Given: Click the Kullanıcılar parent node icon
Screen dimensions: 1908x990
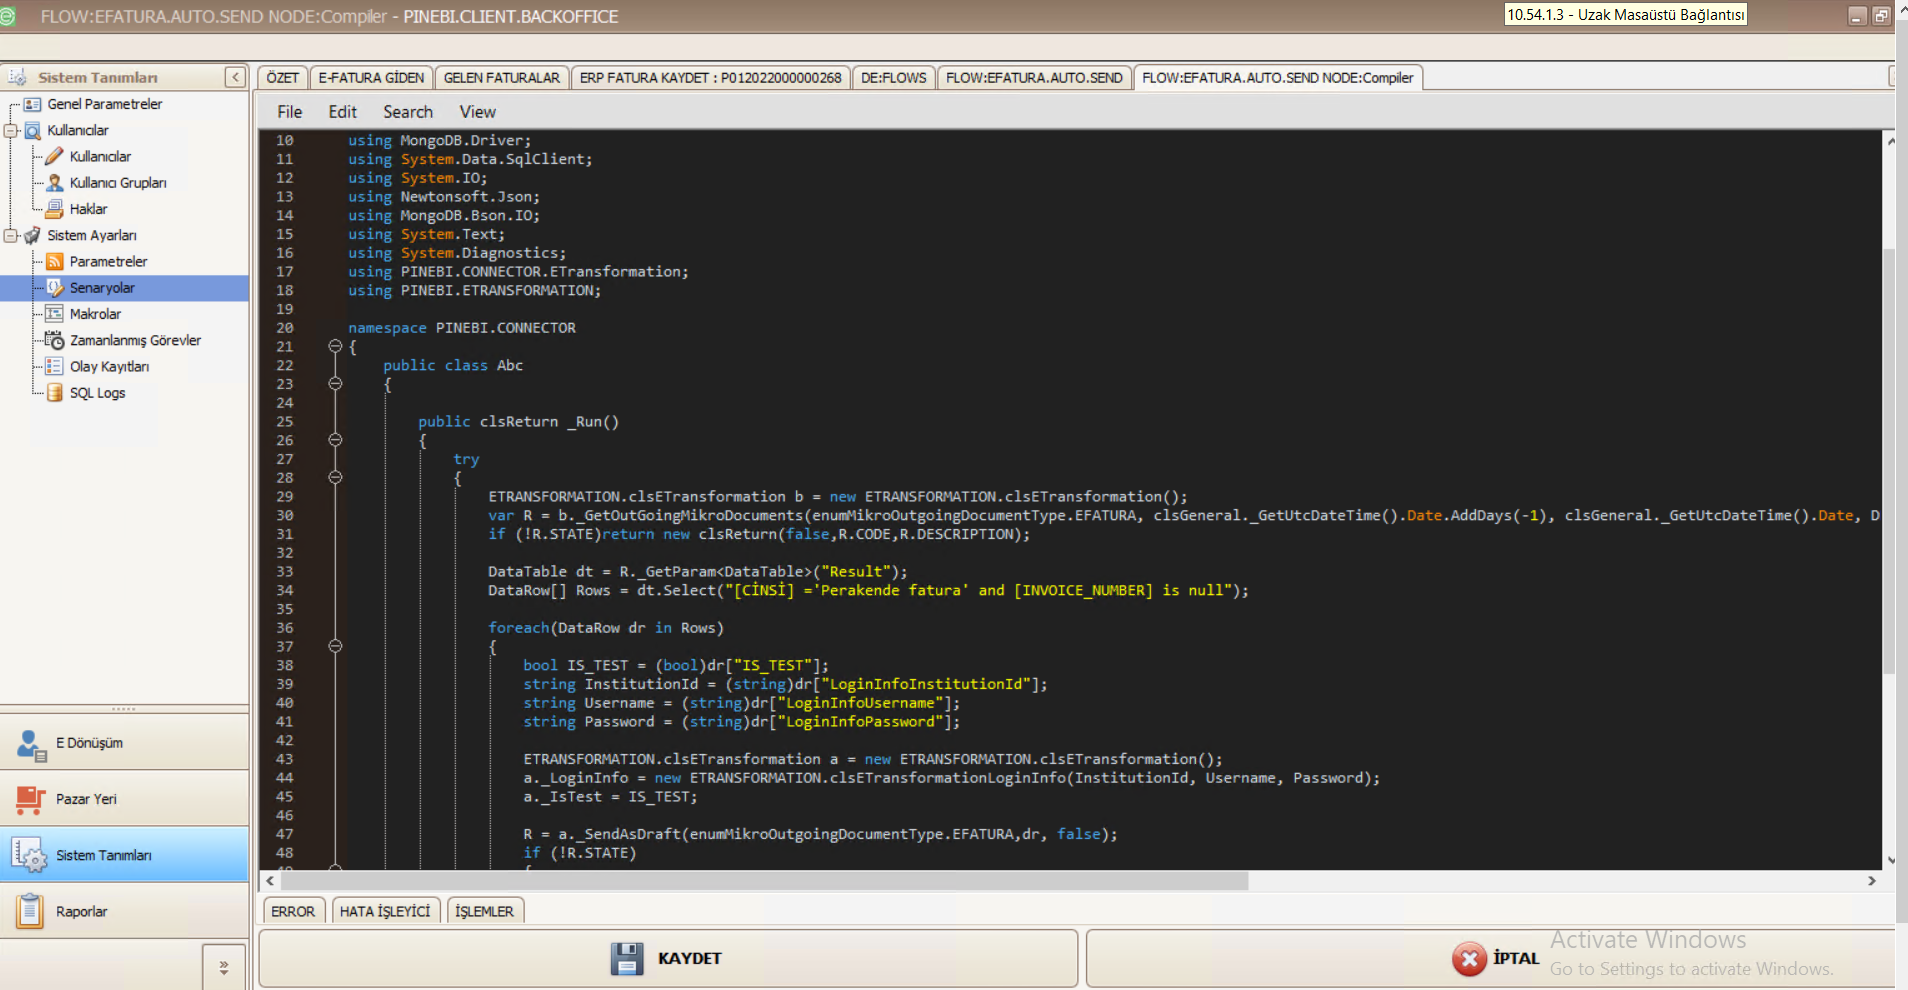Looking at the screenshot, I should click(32, 130).
